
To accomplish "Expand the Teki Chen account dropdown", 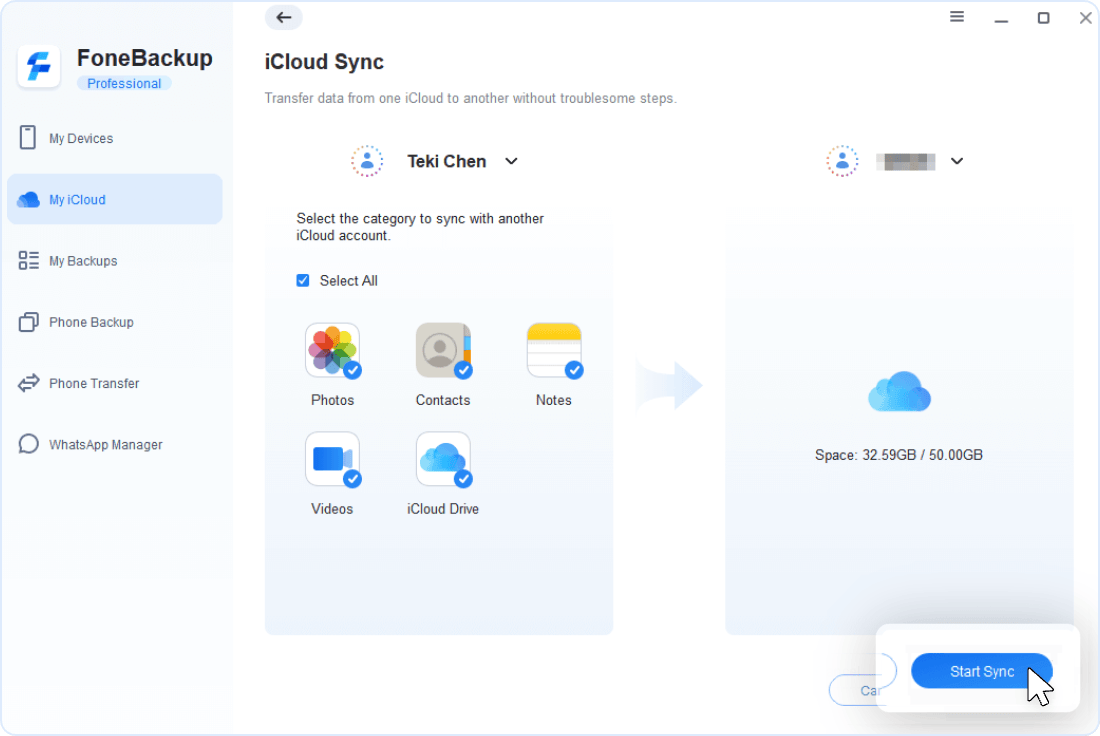I will tap(511, 161).
